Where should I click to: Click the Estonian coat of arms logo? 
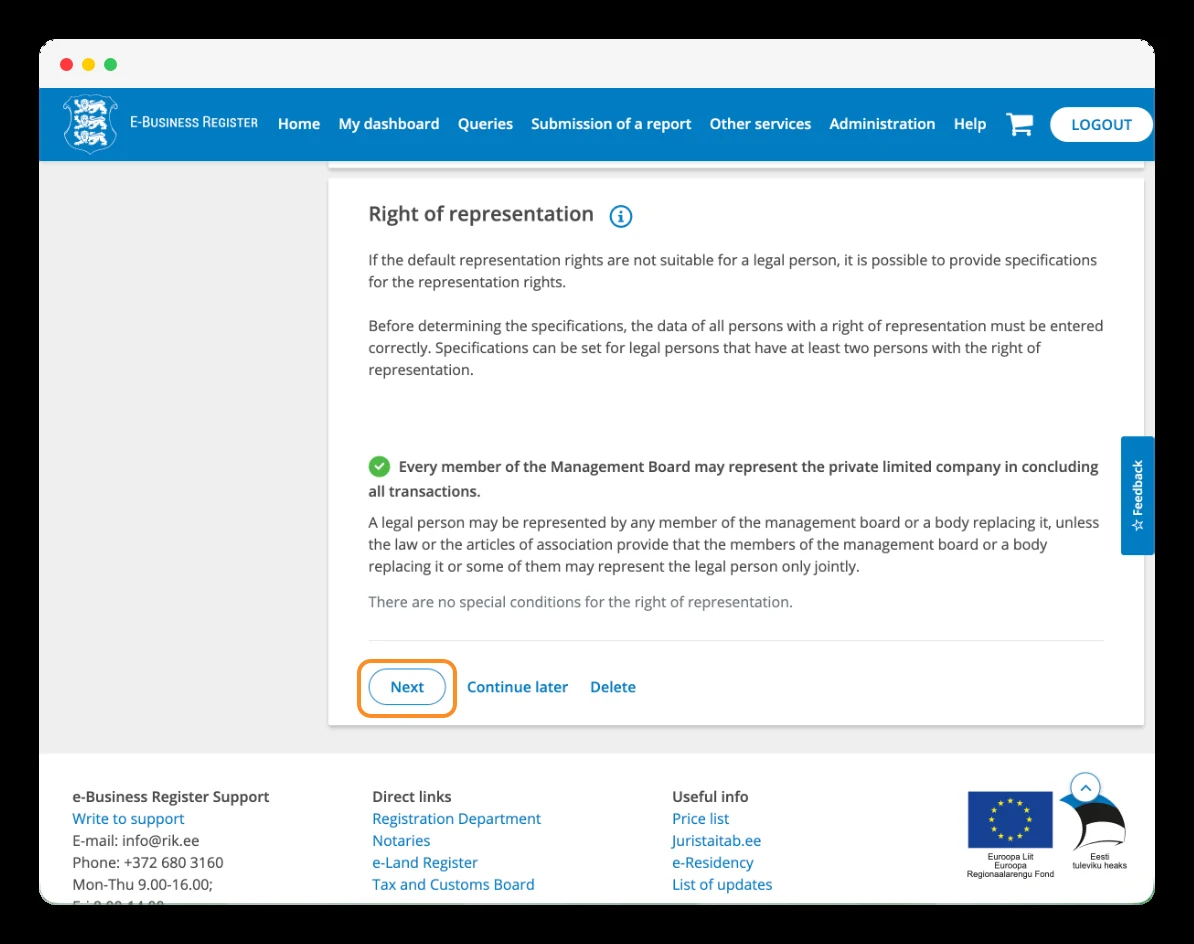(x=91, y=124)
